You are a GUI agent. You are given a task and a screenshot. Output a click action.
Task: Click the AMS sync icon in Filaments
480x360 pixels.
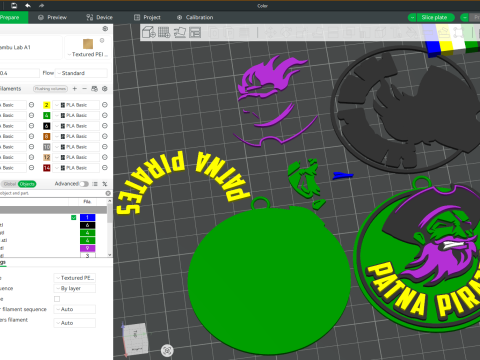click(94, 89)
